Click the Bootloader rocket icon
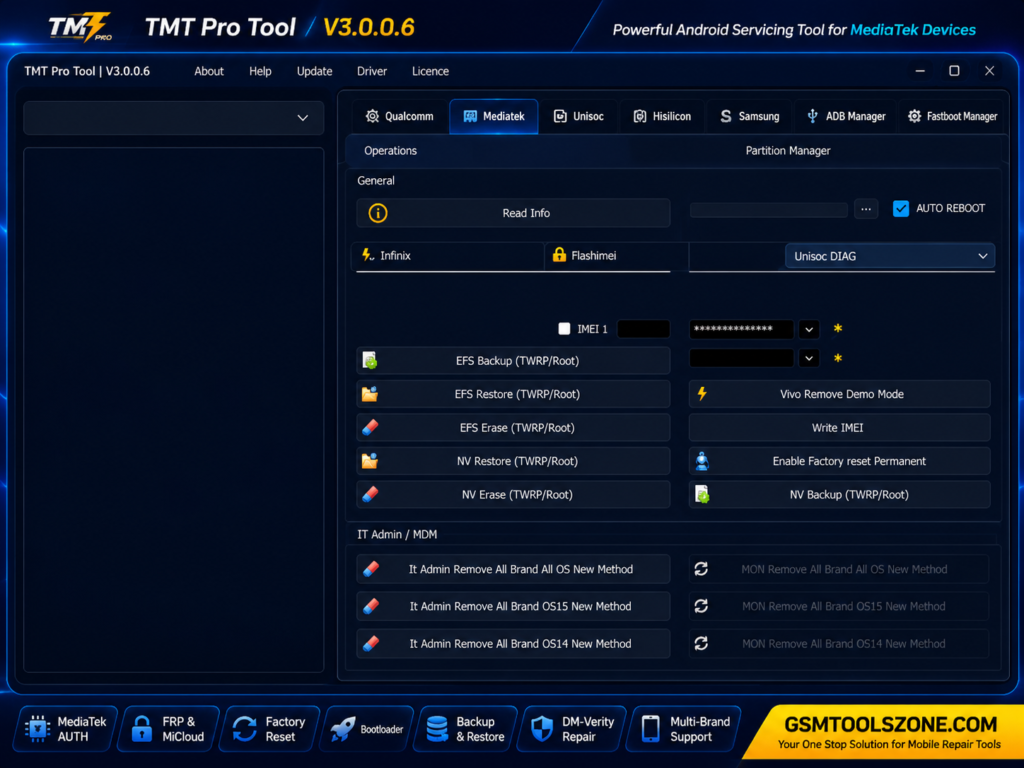1024x768 pixels. [x=343, y=729]
